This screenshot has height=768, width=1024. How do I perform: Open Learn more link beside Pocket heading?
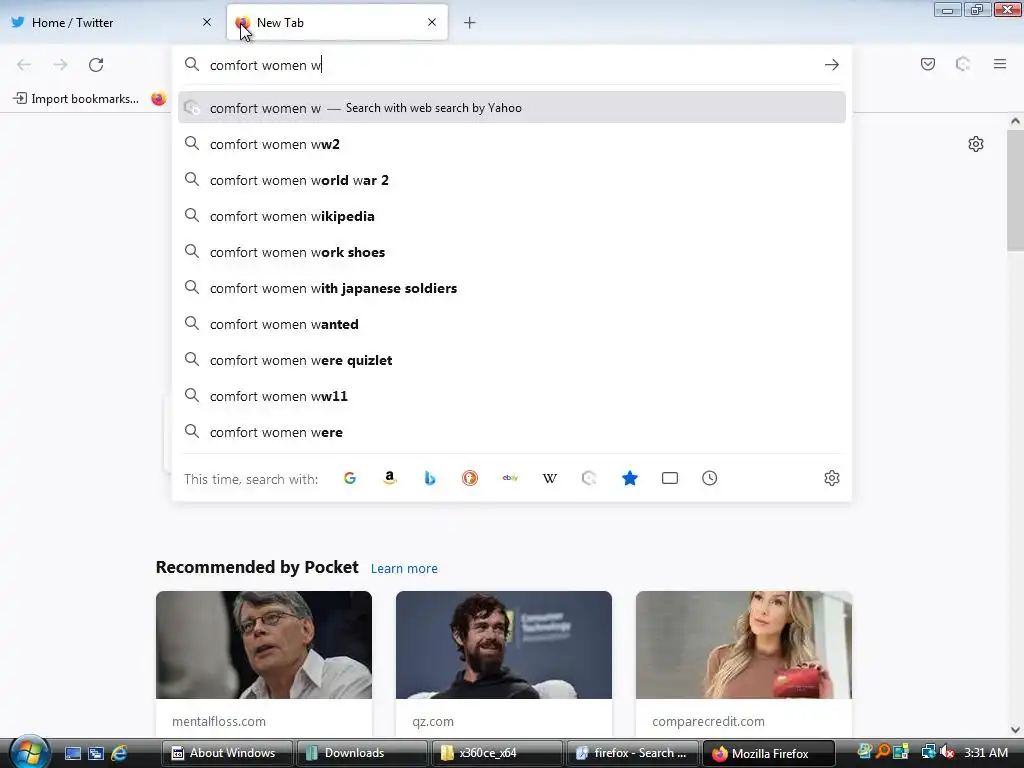tap(404, 569)
